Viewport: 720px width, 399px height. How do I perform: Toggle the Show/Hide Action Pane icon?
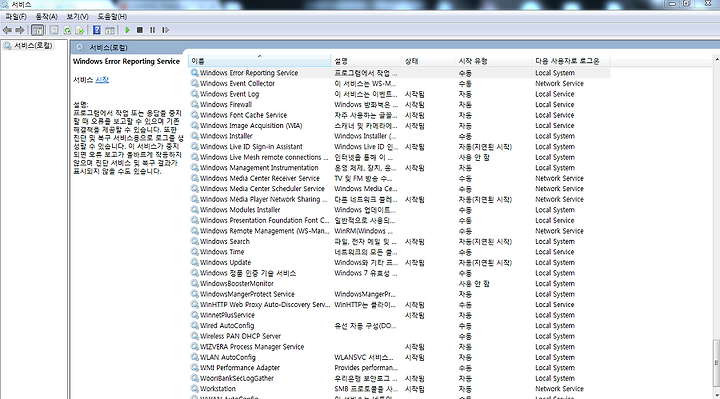110,30
